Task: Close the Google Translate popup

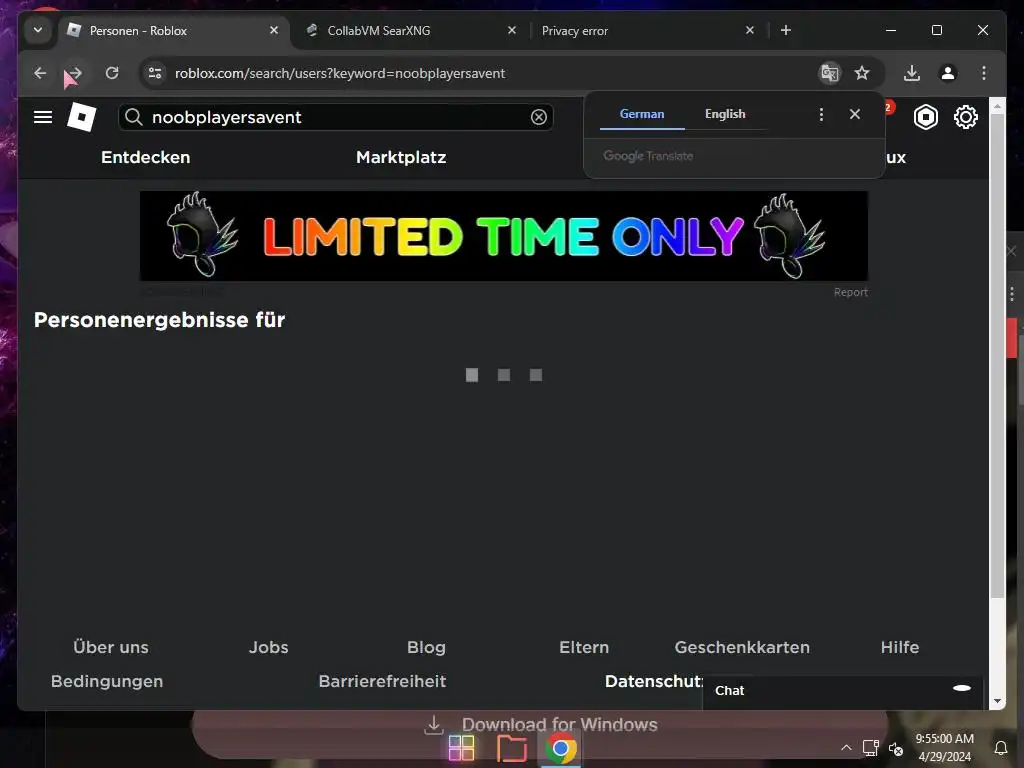Action: click(x=855, y=114)
